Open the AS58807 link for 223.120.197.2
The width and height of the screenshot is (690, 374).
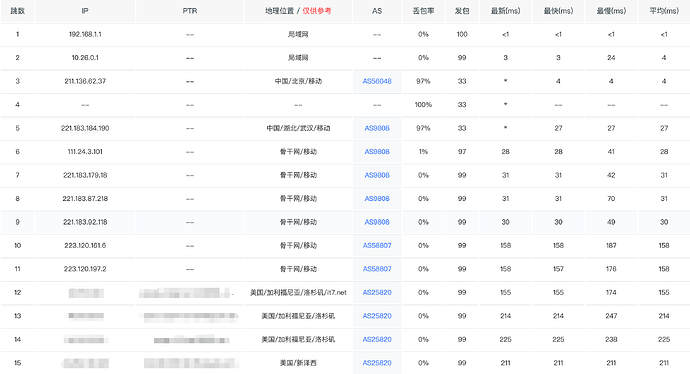377,269
